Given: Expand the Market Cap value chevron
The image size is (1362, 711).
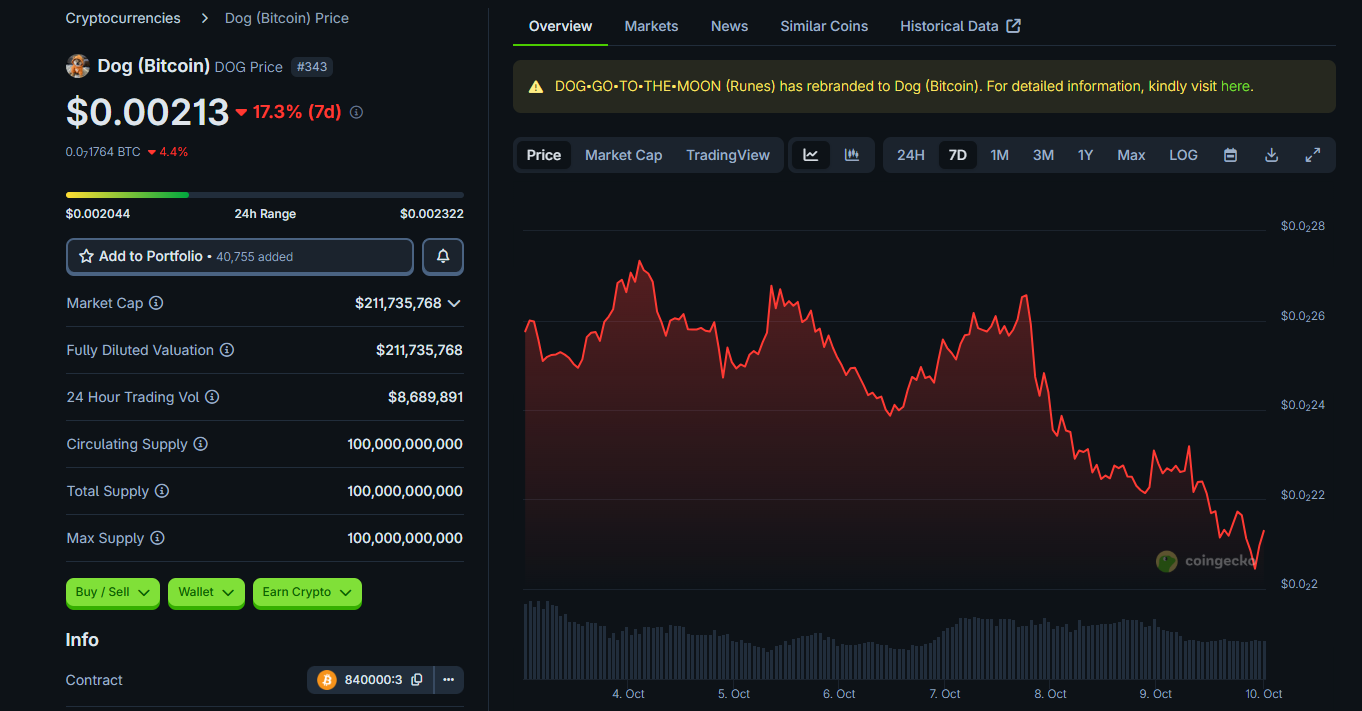Looking at the screenshot, I should pos(454,303).
